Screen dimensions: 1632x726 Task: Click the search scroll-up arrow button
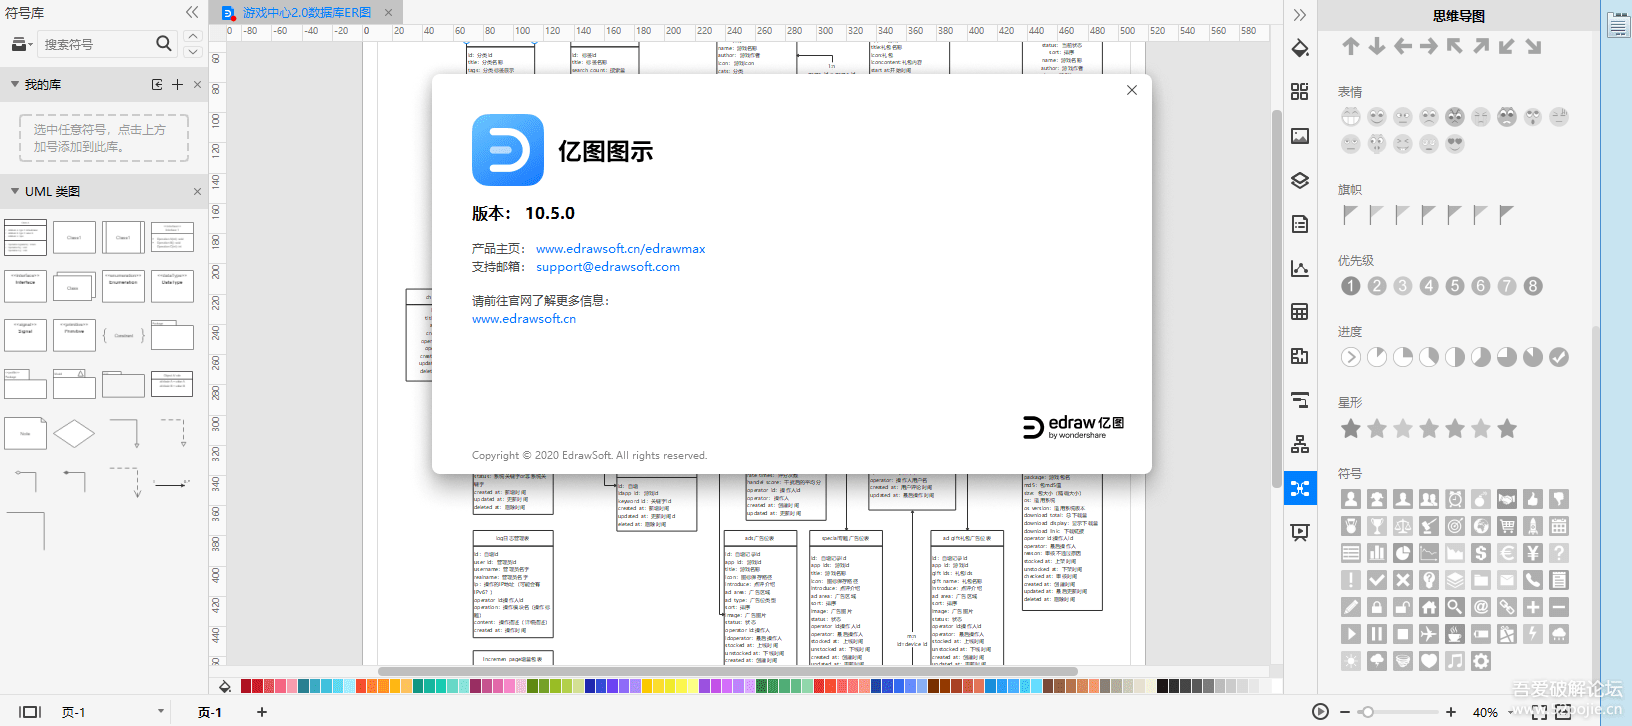(193, 36)
